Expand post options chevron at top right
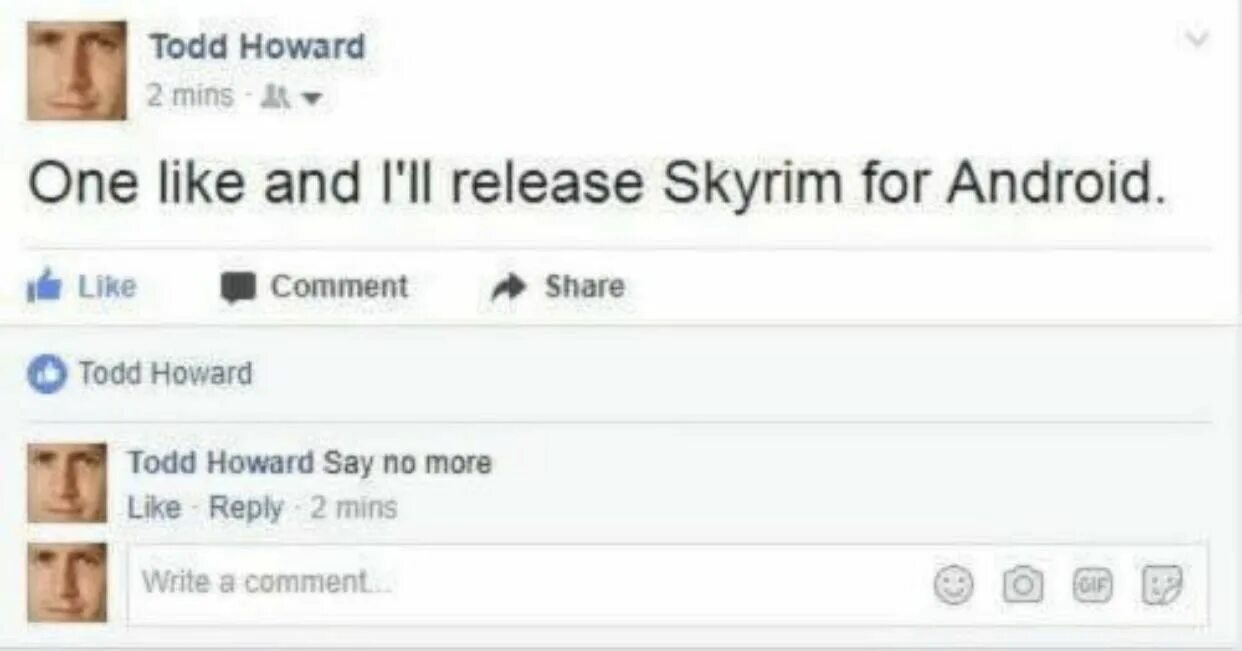 [x=1197, y=40]
